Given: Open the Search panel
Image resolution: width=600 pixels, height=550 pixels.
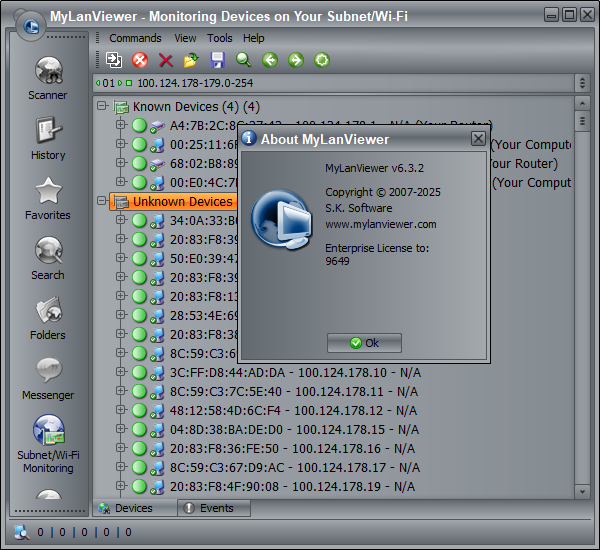Looking at the screenshot, I should [48, 259].
